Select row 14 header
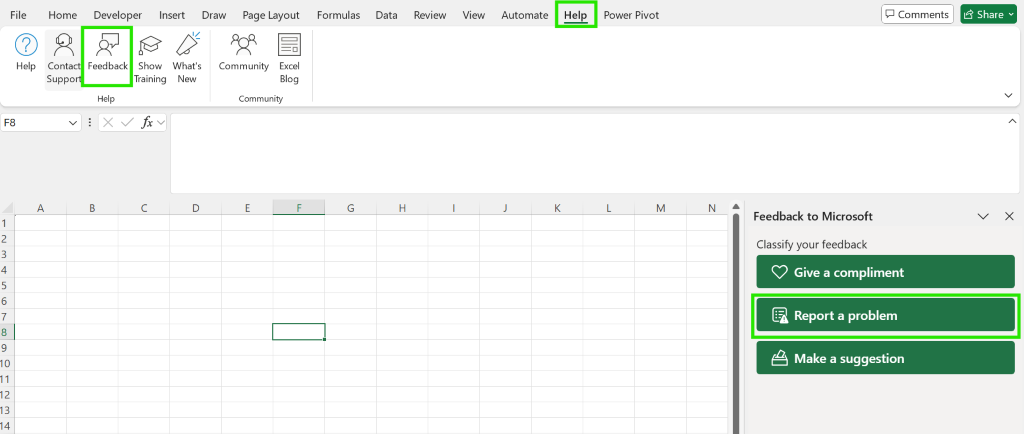Viewport: 1024px width, 434px height. pyautogui.click(x=7, y=426)
